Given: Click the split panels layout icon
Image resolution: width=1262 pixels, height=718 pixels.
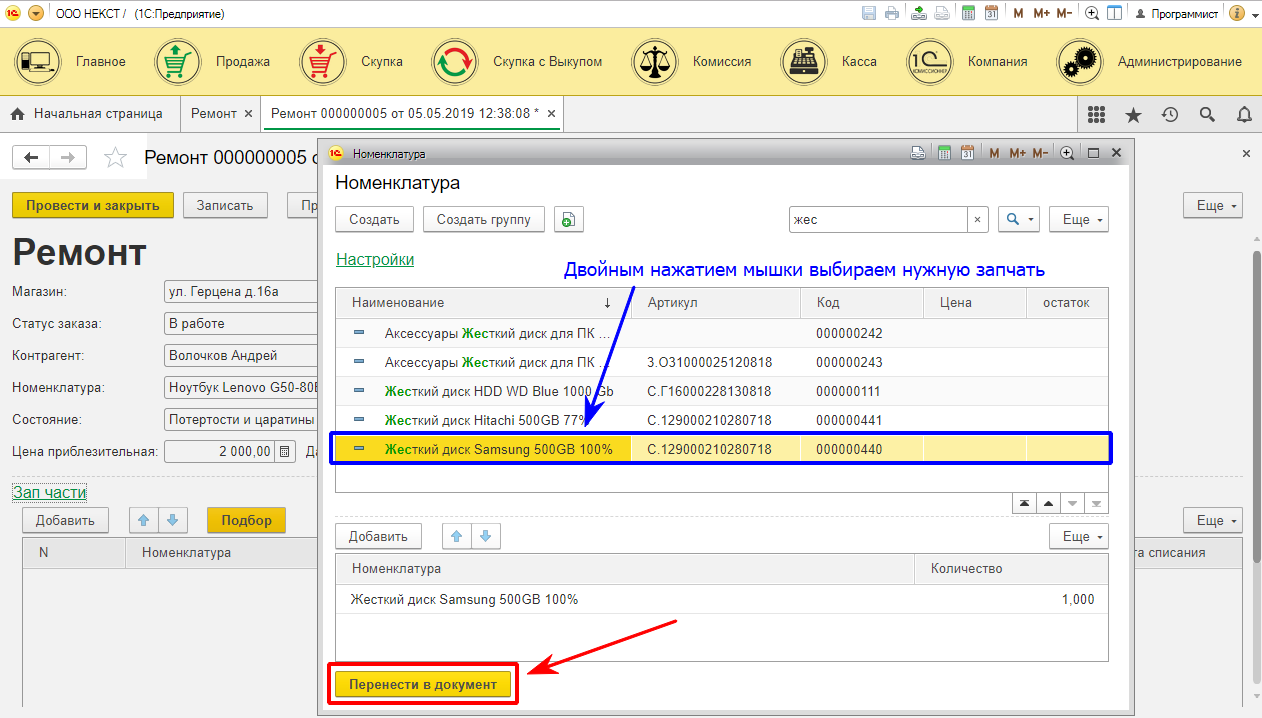Looking at the screenshot, I should click(x=1116, y=14).
